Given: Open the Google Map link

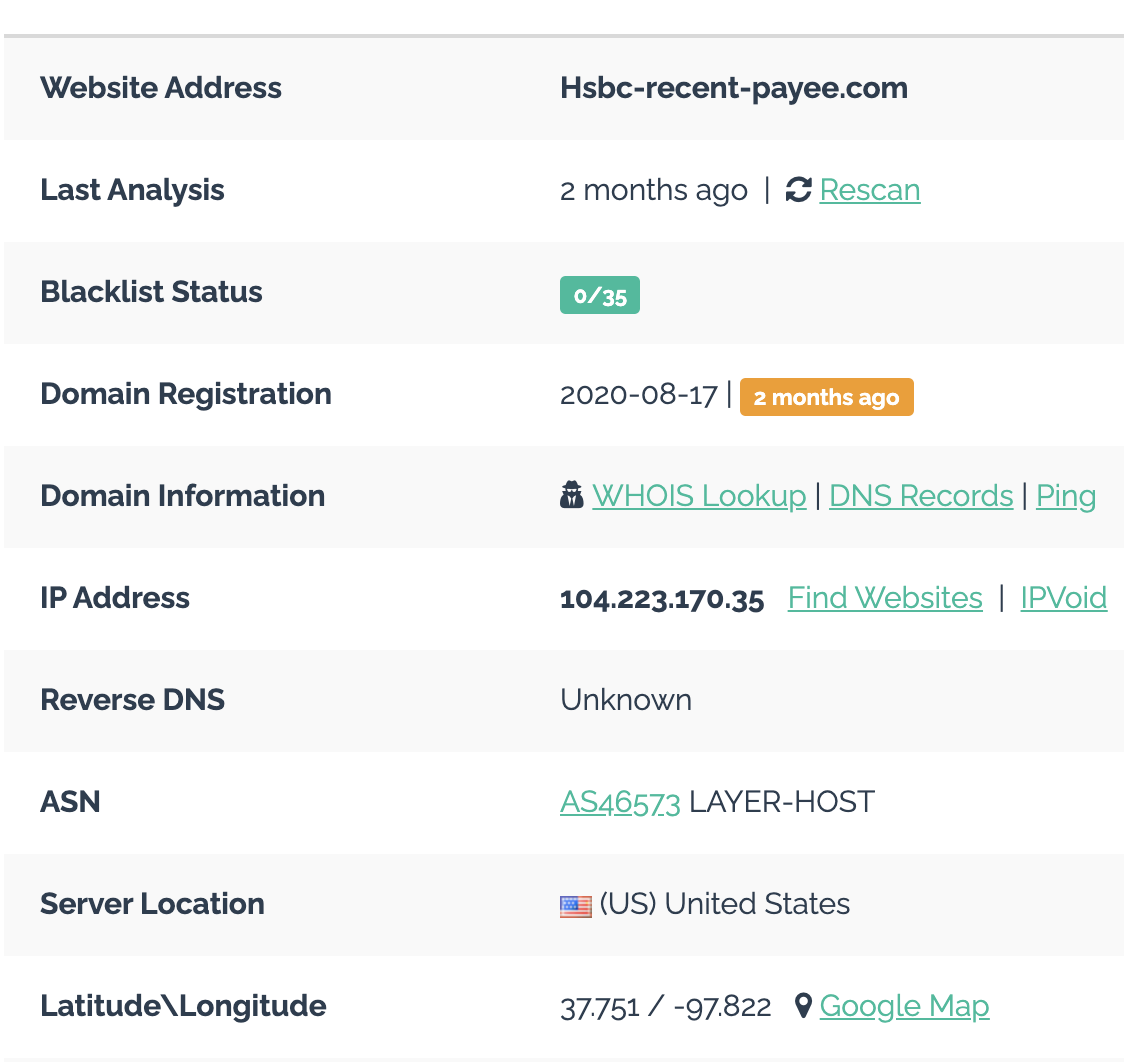Looking at the screenshot, I should click(904, 1006).
